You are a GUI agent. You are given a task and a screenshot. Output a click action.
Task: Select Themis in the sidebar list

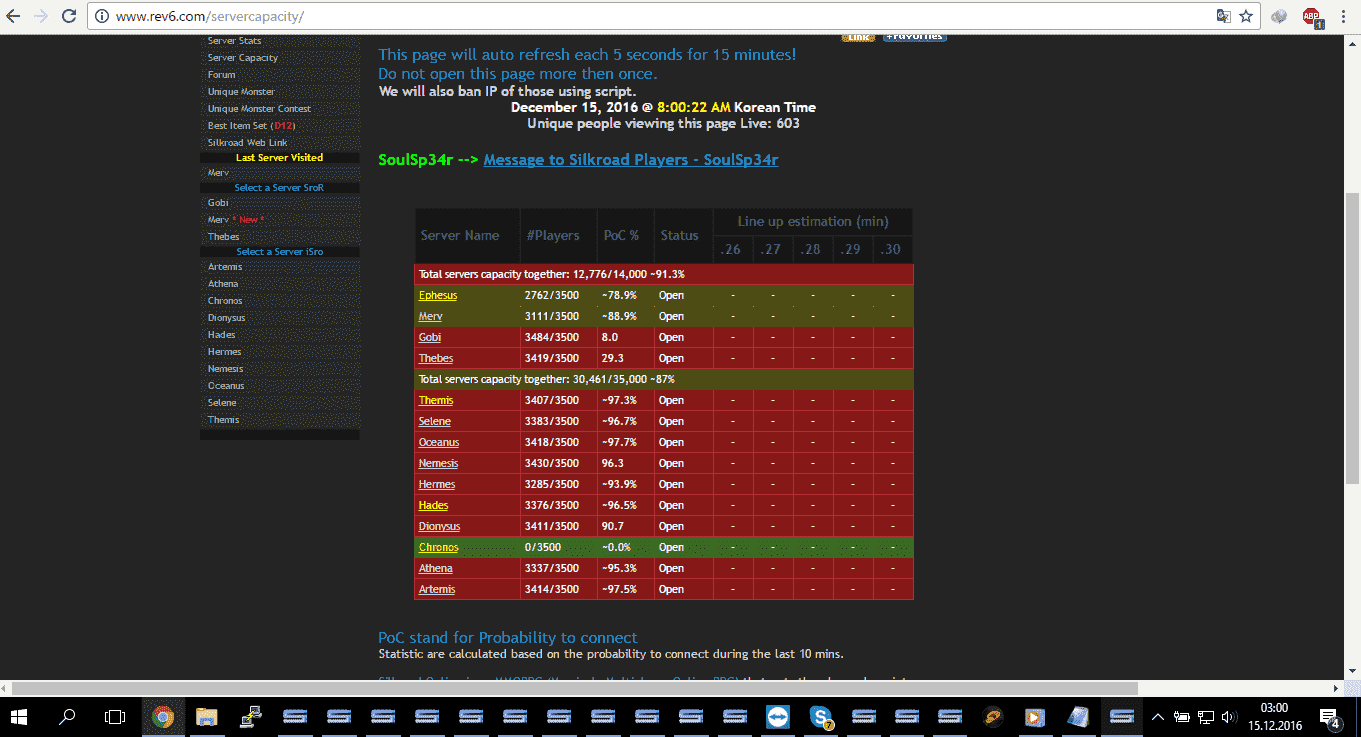pos(223,420)
